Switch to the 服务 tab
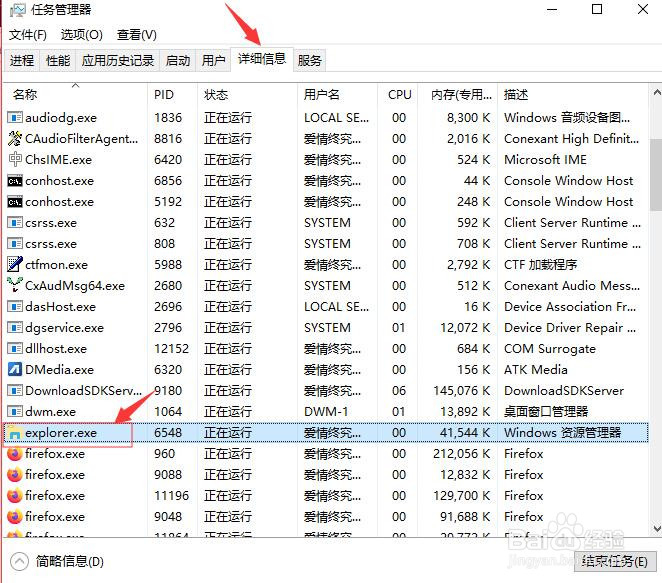This screenshot has height=583, width=662. (x=309, y=60)
